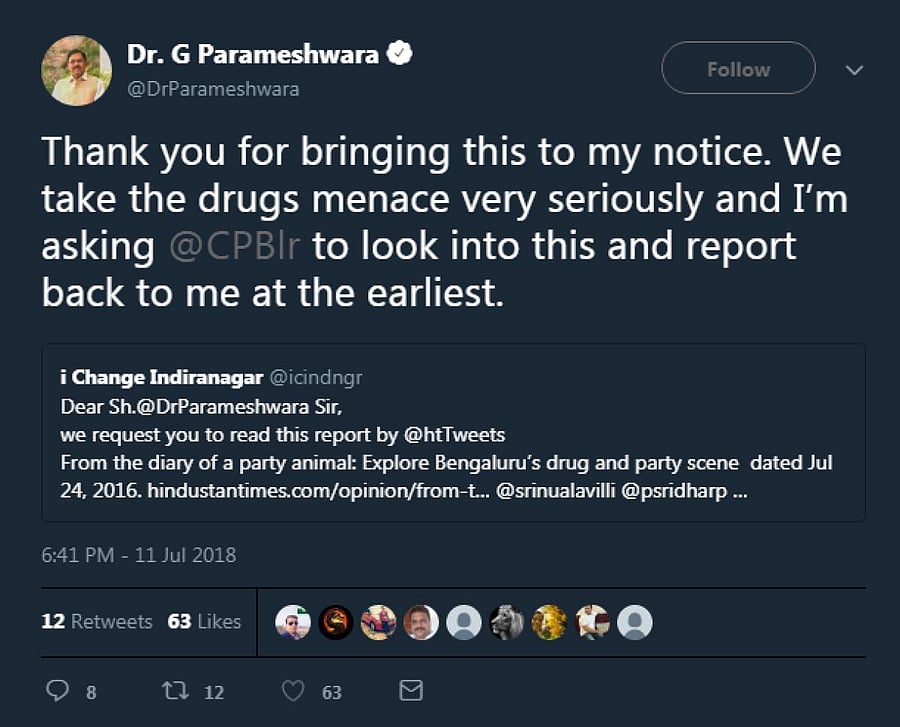Click the first liker avatar
This screenshot has height=727, width=900.
[293, 622]
